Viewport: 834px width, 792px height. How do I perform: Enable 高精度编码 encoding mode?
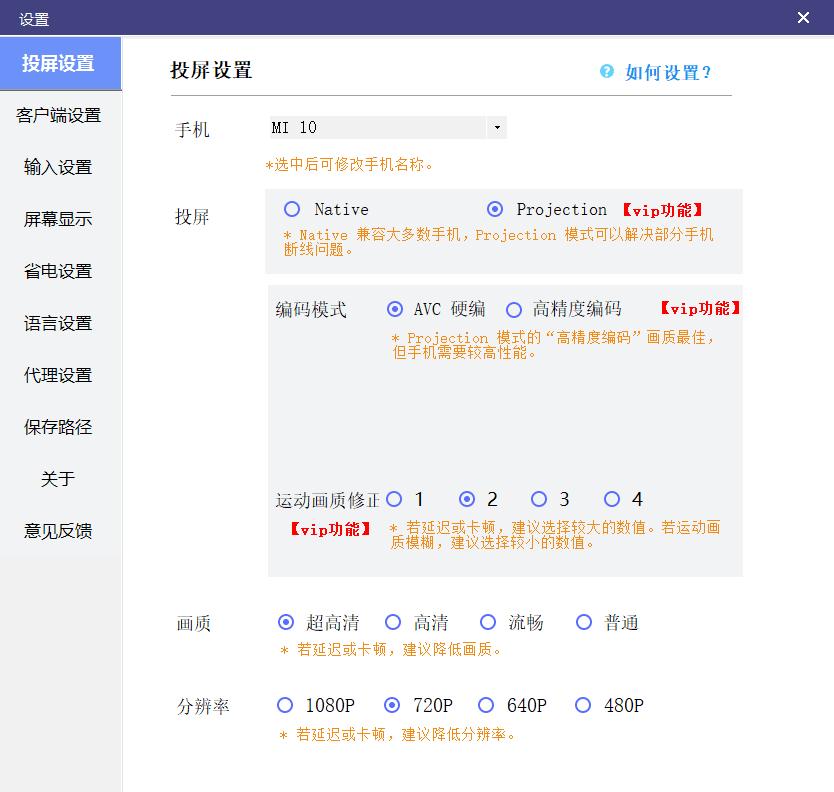pos(514,309)
